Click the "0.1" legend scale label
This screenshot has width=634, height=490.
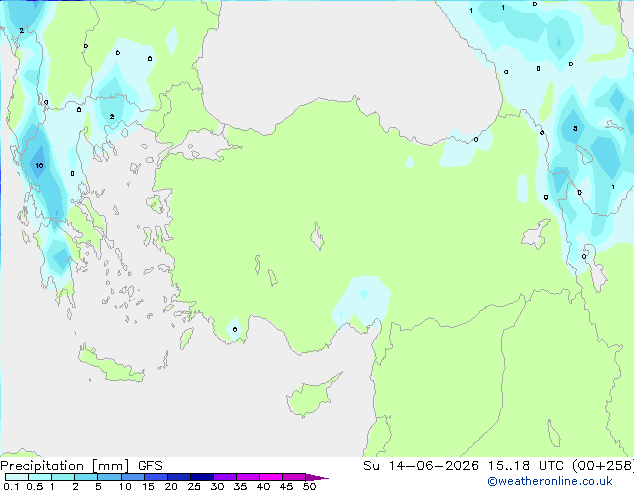[11, 486]
